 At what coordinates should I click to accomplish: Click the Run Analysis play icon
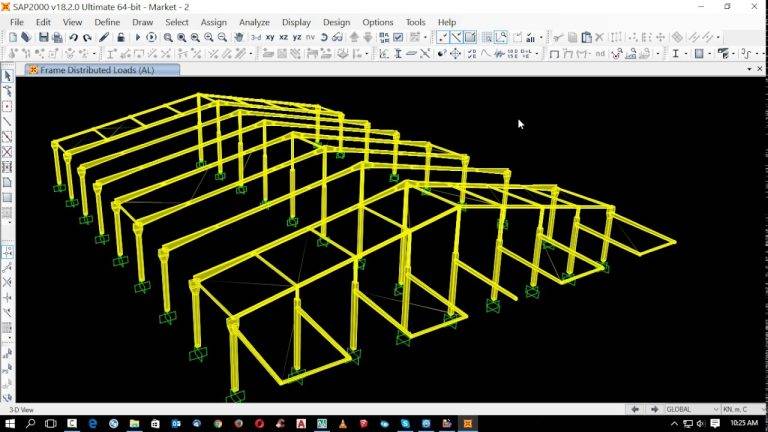tap(138, 38)
